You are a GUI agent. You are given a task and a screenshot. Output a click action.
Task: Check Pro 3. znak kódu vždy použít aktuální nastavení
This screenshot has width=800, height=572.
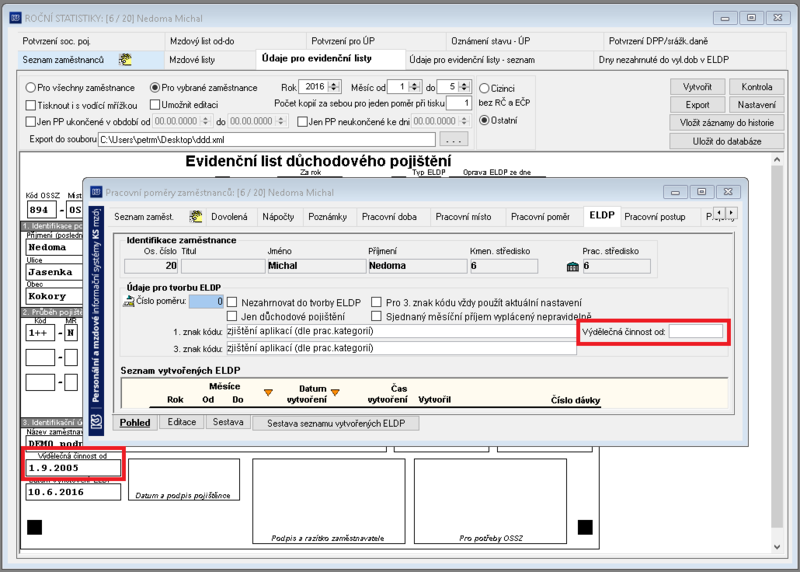point(377,302)
